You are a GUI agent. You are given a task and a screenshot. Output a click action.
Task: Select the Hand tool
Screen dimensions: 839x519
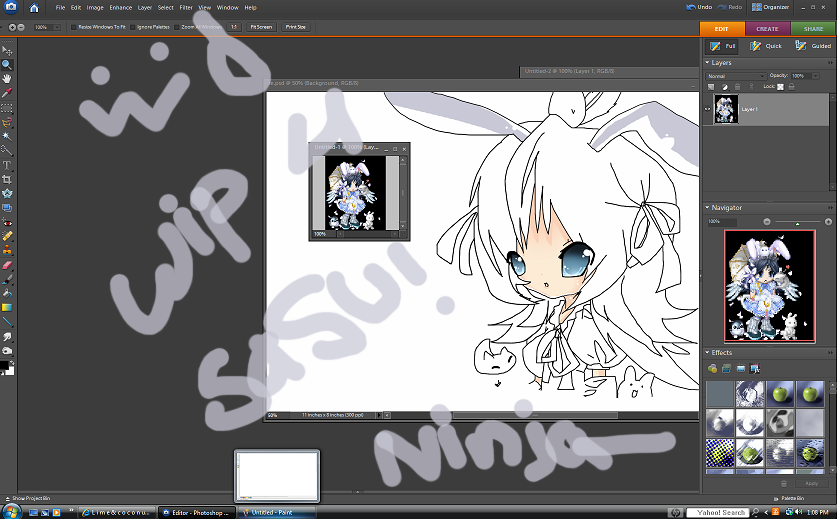coord(7,79)
